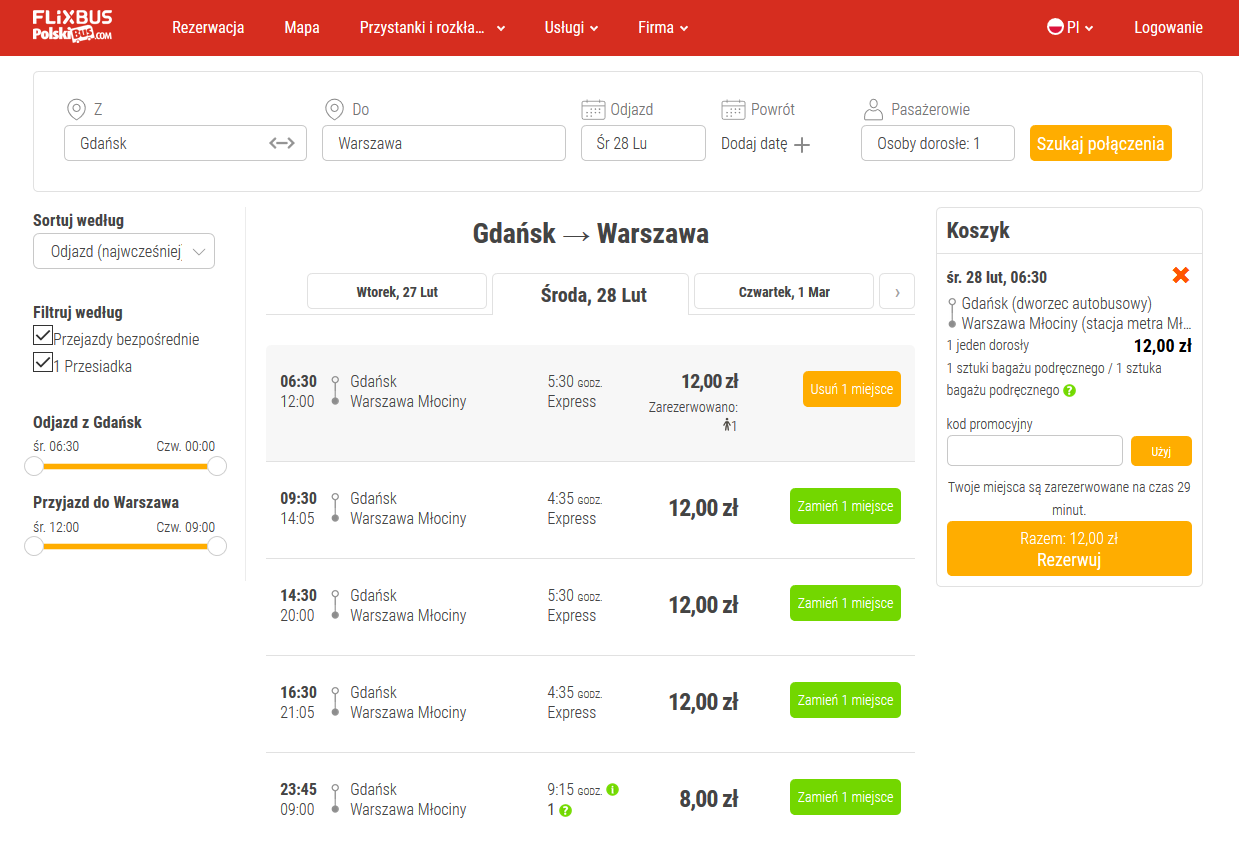Viewport: 1239px width, 849px height.
Task: Click left handle of Odjazd z Gdańsk slider
Action: (x=34, y=466)
